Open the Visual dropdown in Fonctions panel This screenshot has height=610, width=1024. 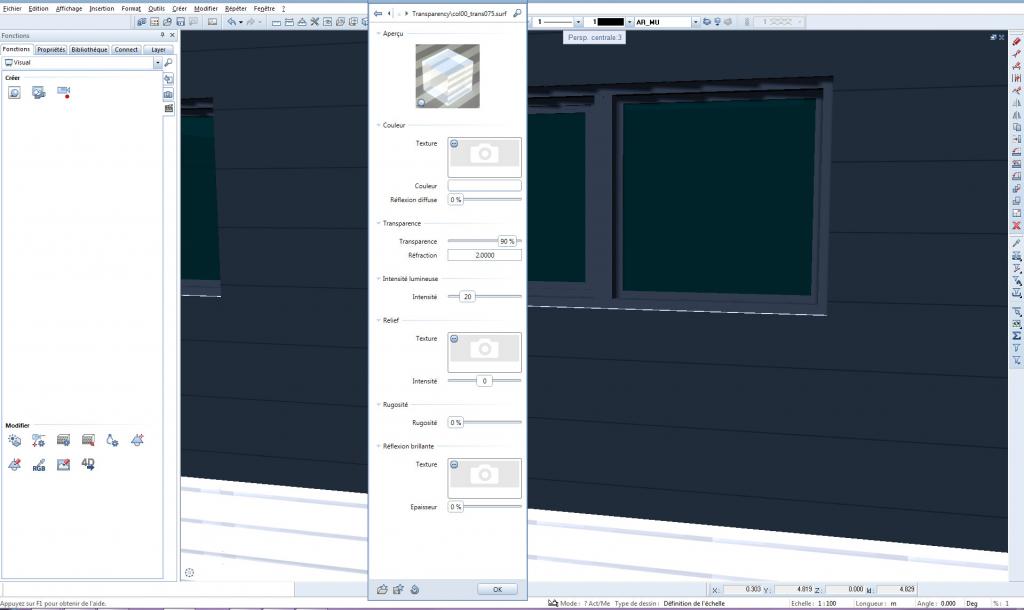tap(157, 63)
